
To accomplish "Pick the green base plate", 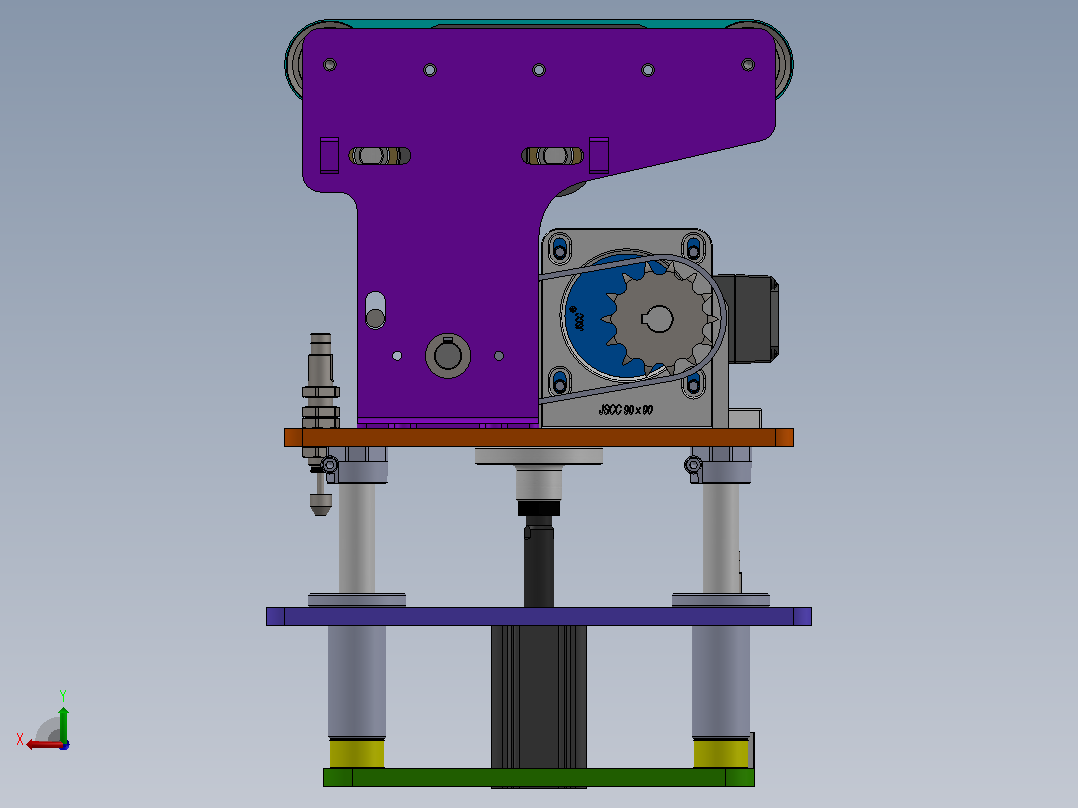I will [539, 777].
